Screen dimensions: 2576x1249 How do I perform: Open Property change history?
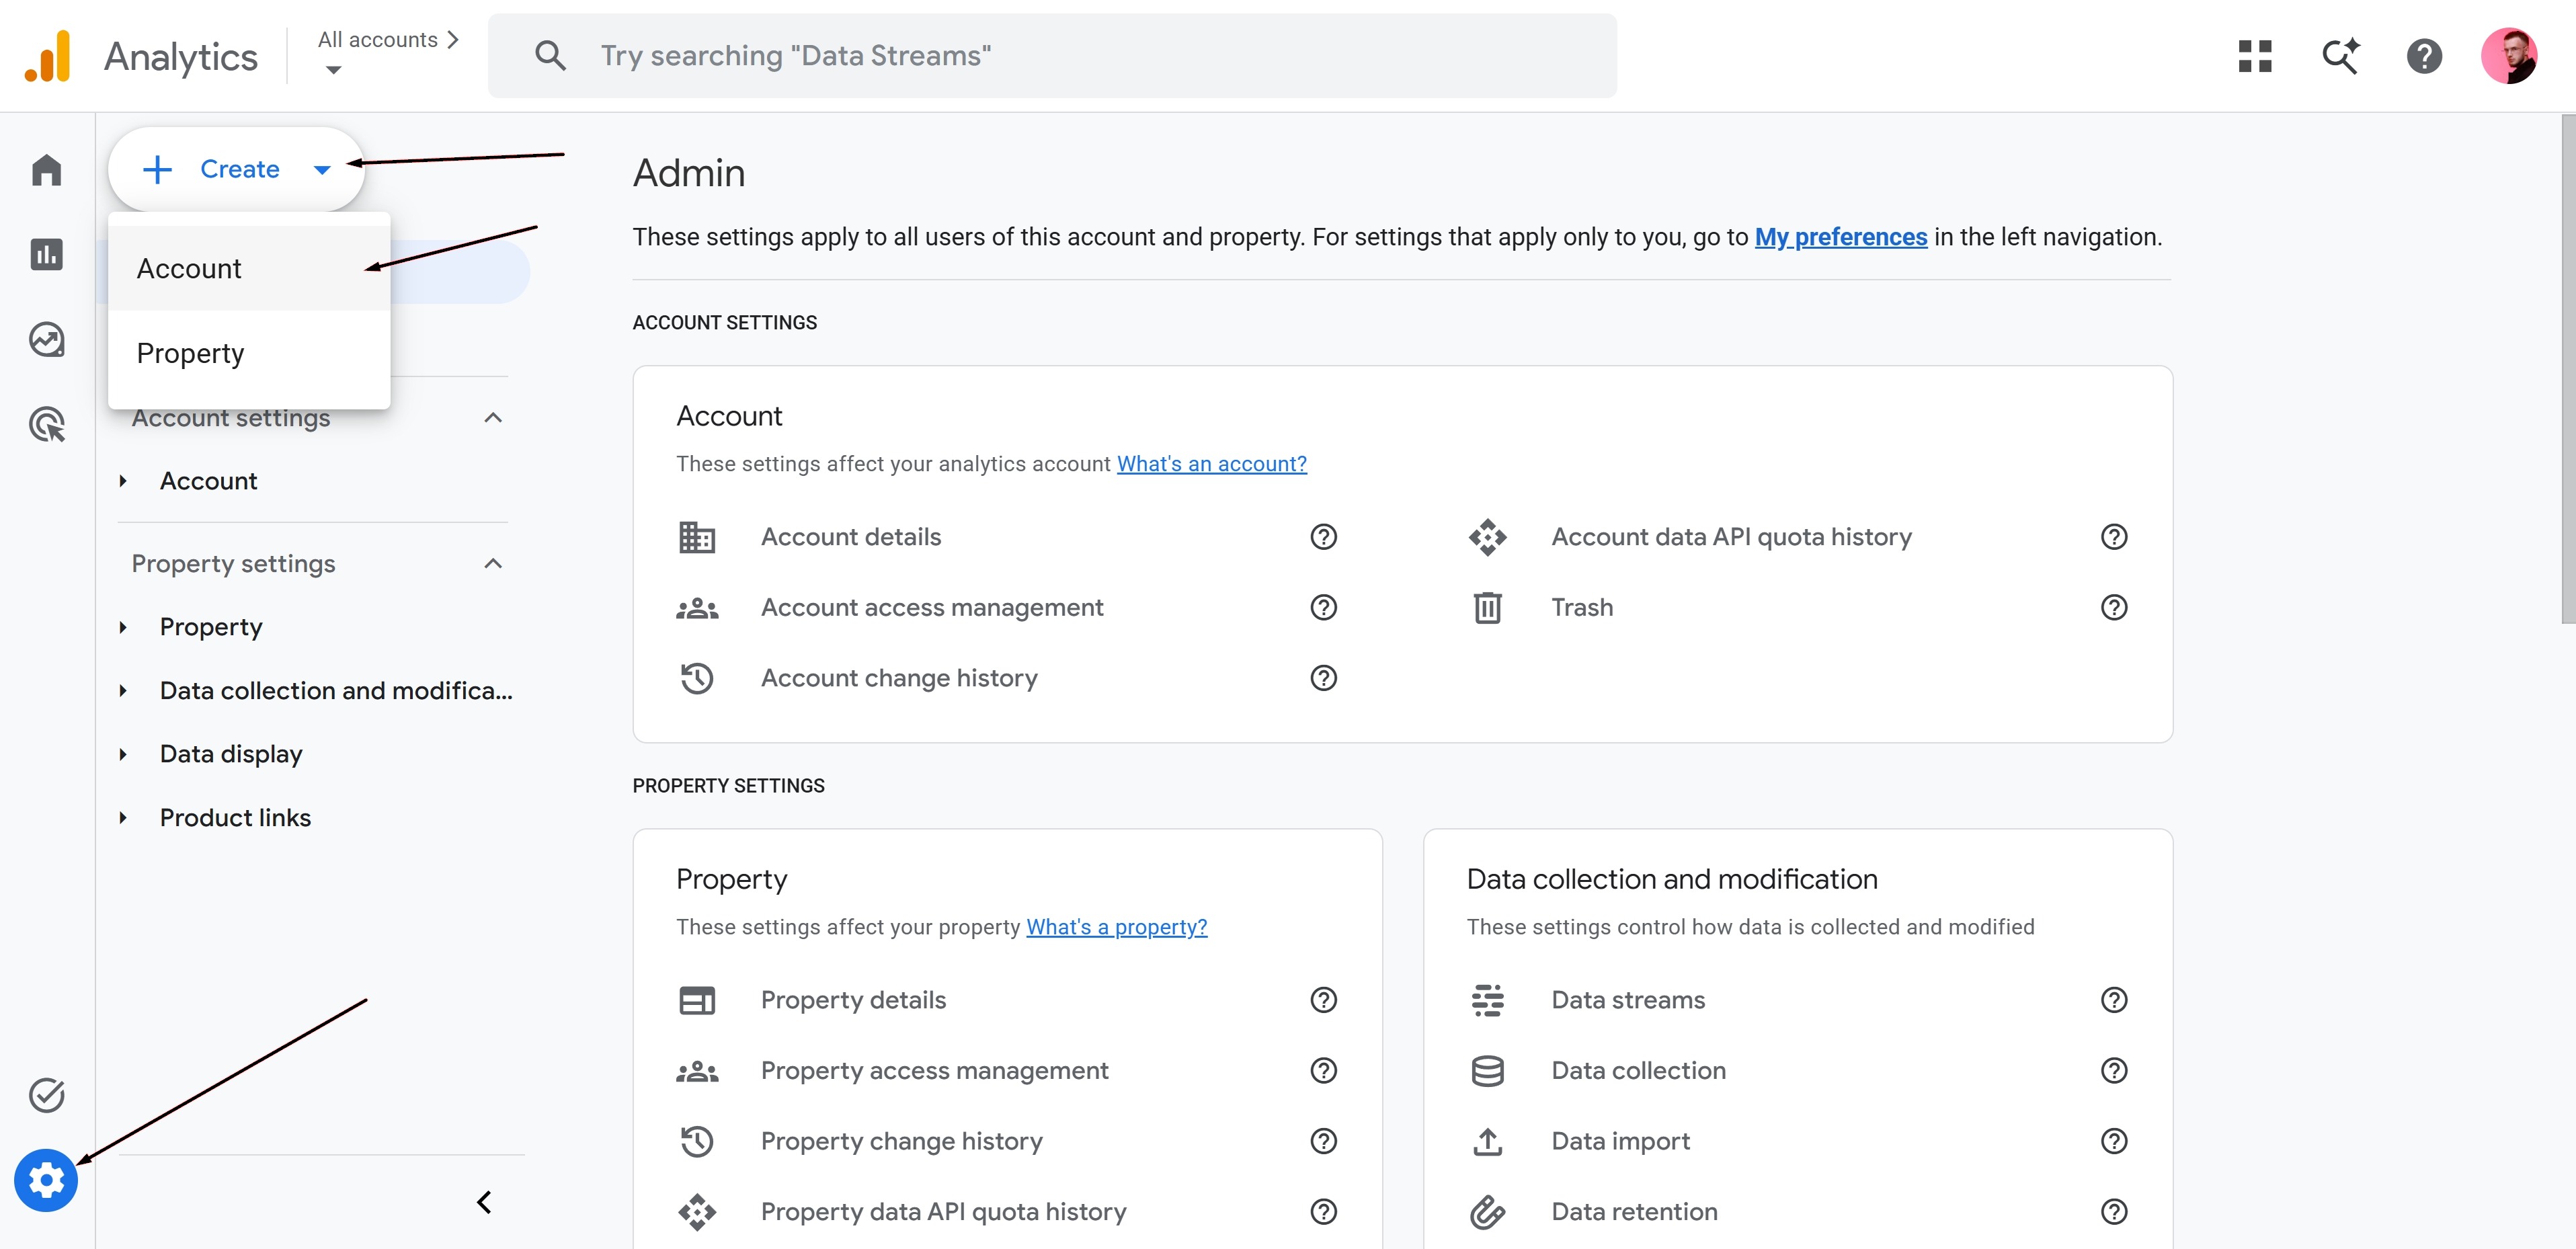click(x=901, y=1141)
